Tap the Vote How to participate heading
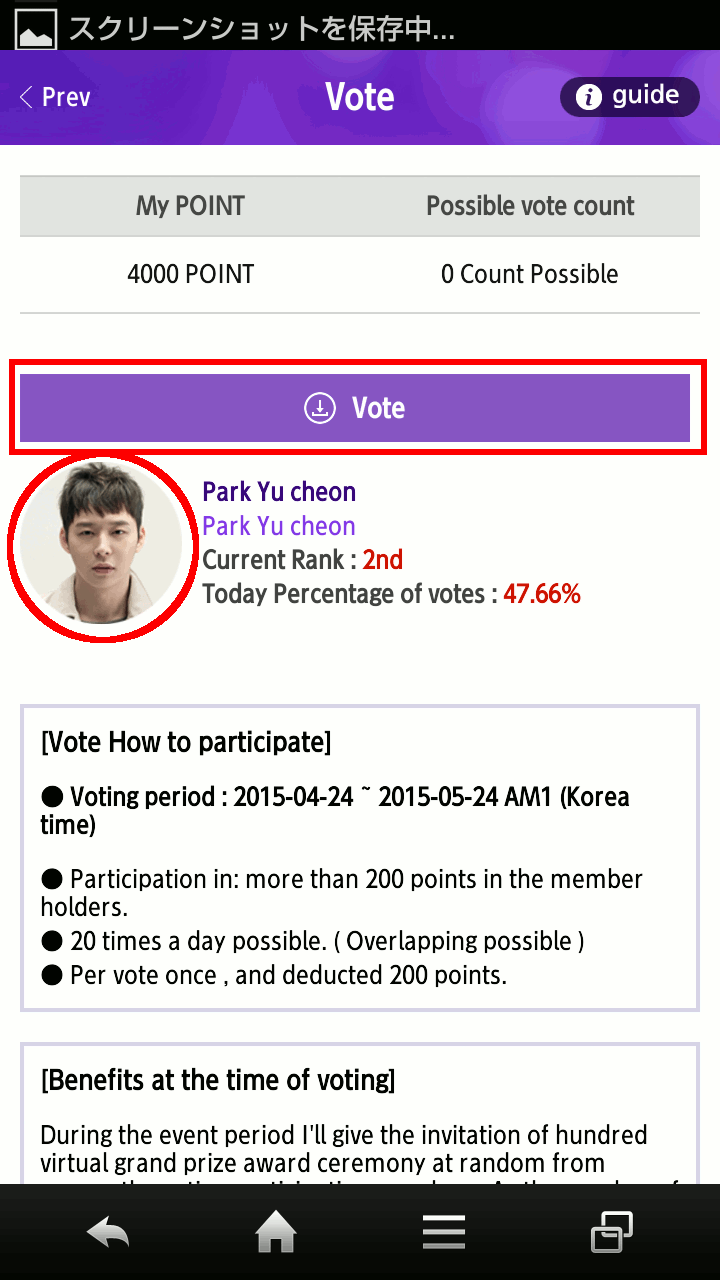This screenshot has width=720, height=1280. click(x=186, y=743)
